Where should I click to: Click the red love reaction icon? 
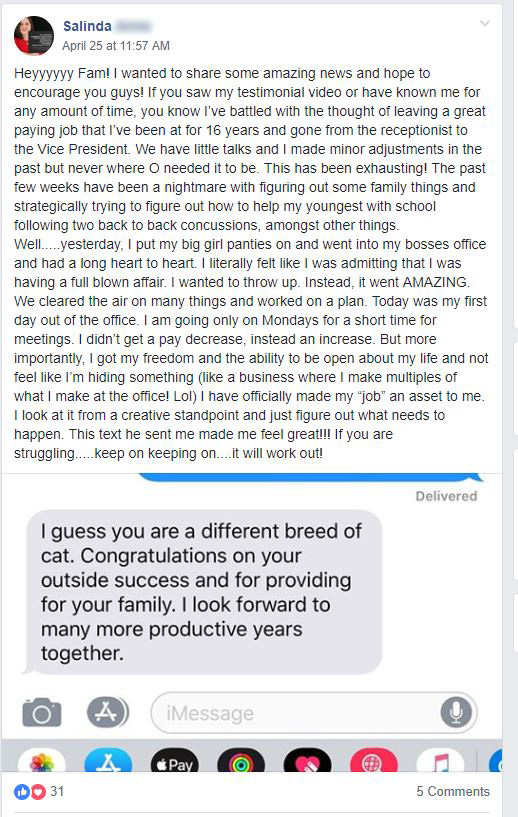pyautogui.click(x=38, y=792)
